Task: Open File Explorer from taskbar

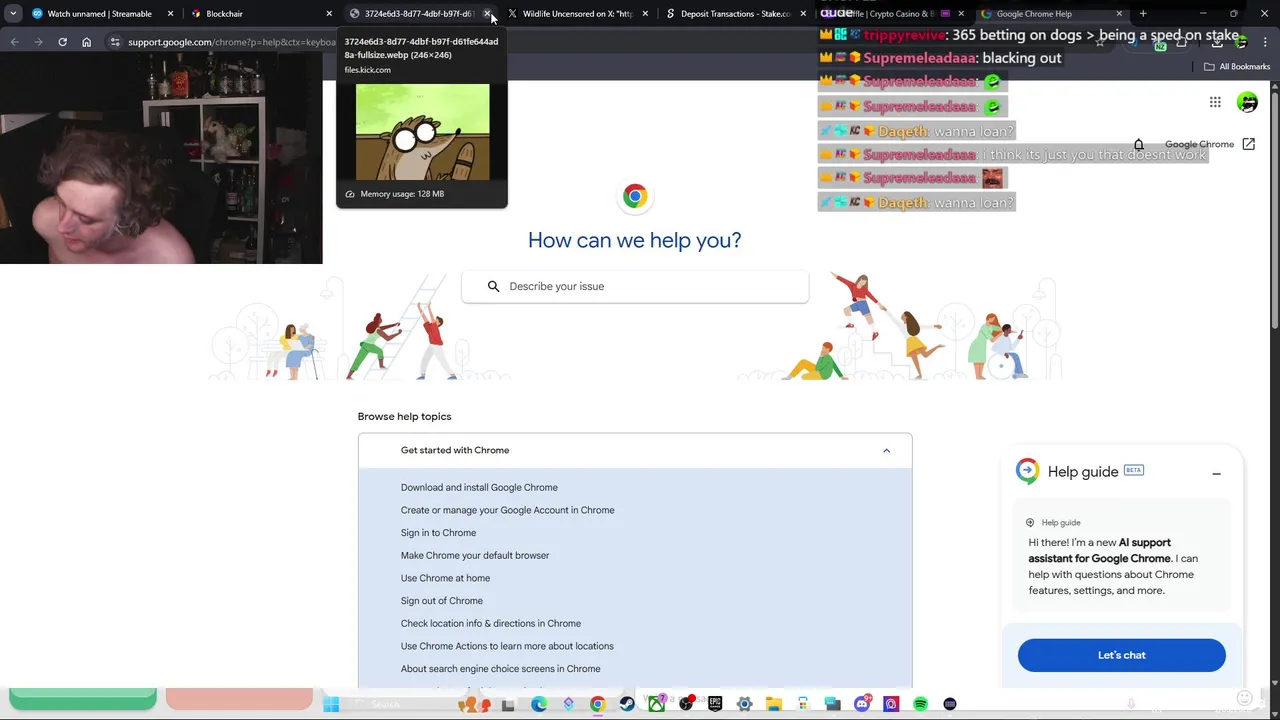Action: point(774,704)
